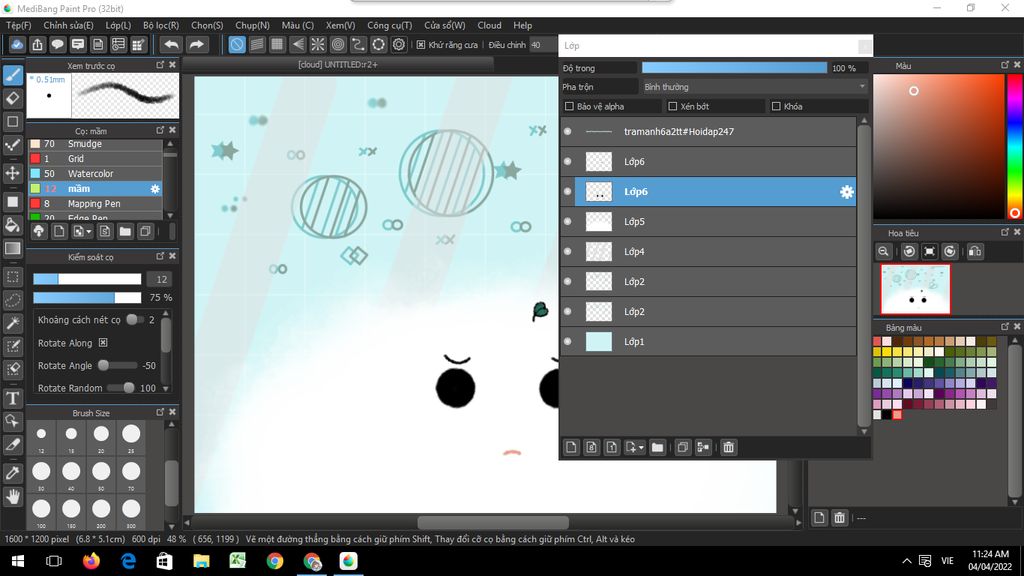Click the Hoa tiêu navigator preview thumbnail
Screen dimensions: 1024x576
tap(915, 289)
